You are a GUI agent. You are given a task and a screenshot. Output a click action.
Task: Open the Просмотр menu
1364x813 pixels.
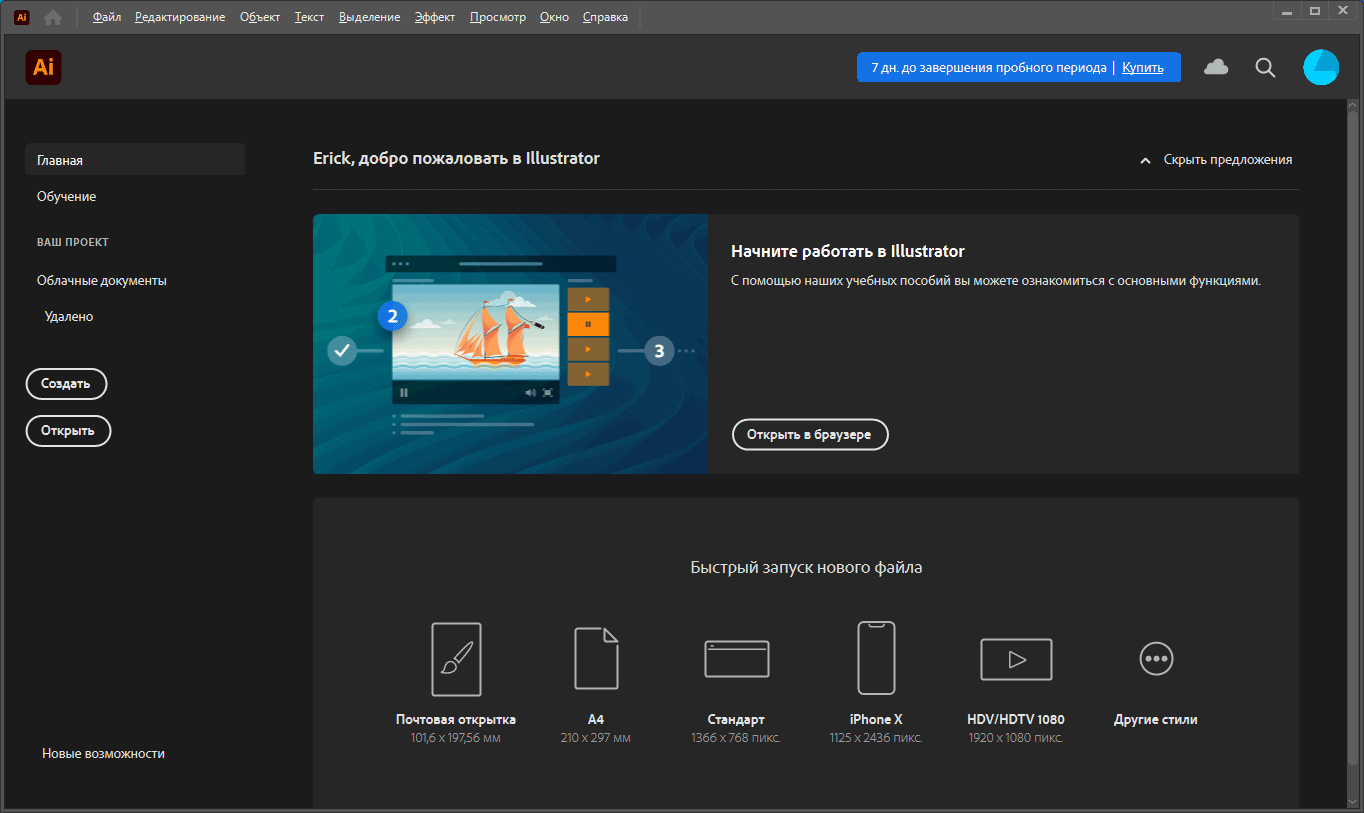pos(498,17)
